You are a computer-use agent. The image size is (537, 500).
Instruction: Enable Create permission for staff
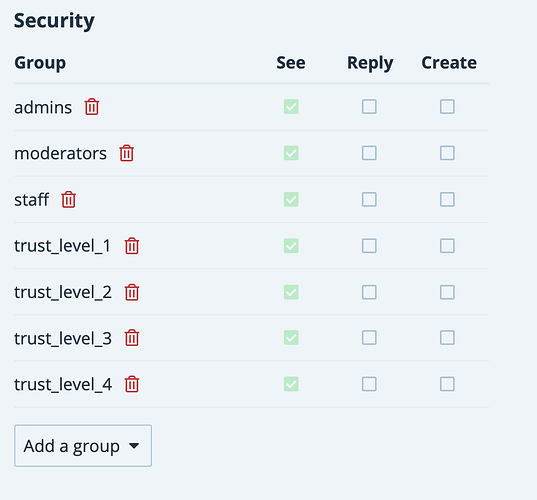click(447, 199)
